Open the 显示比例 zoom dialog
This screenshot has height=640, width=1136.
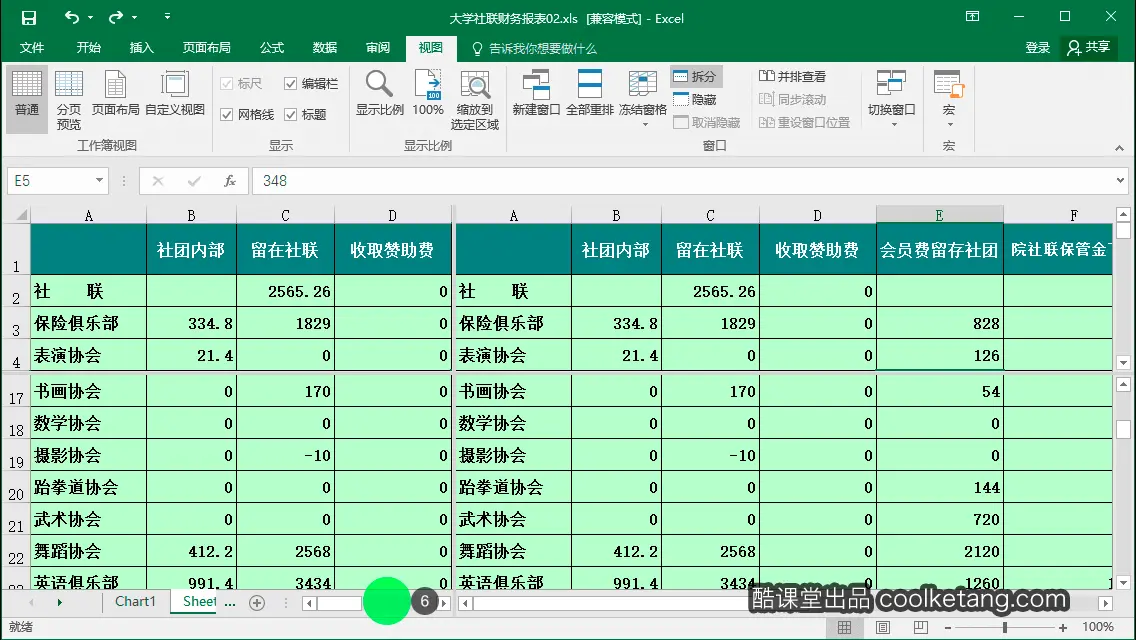coord(379,93)
